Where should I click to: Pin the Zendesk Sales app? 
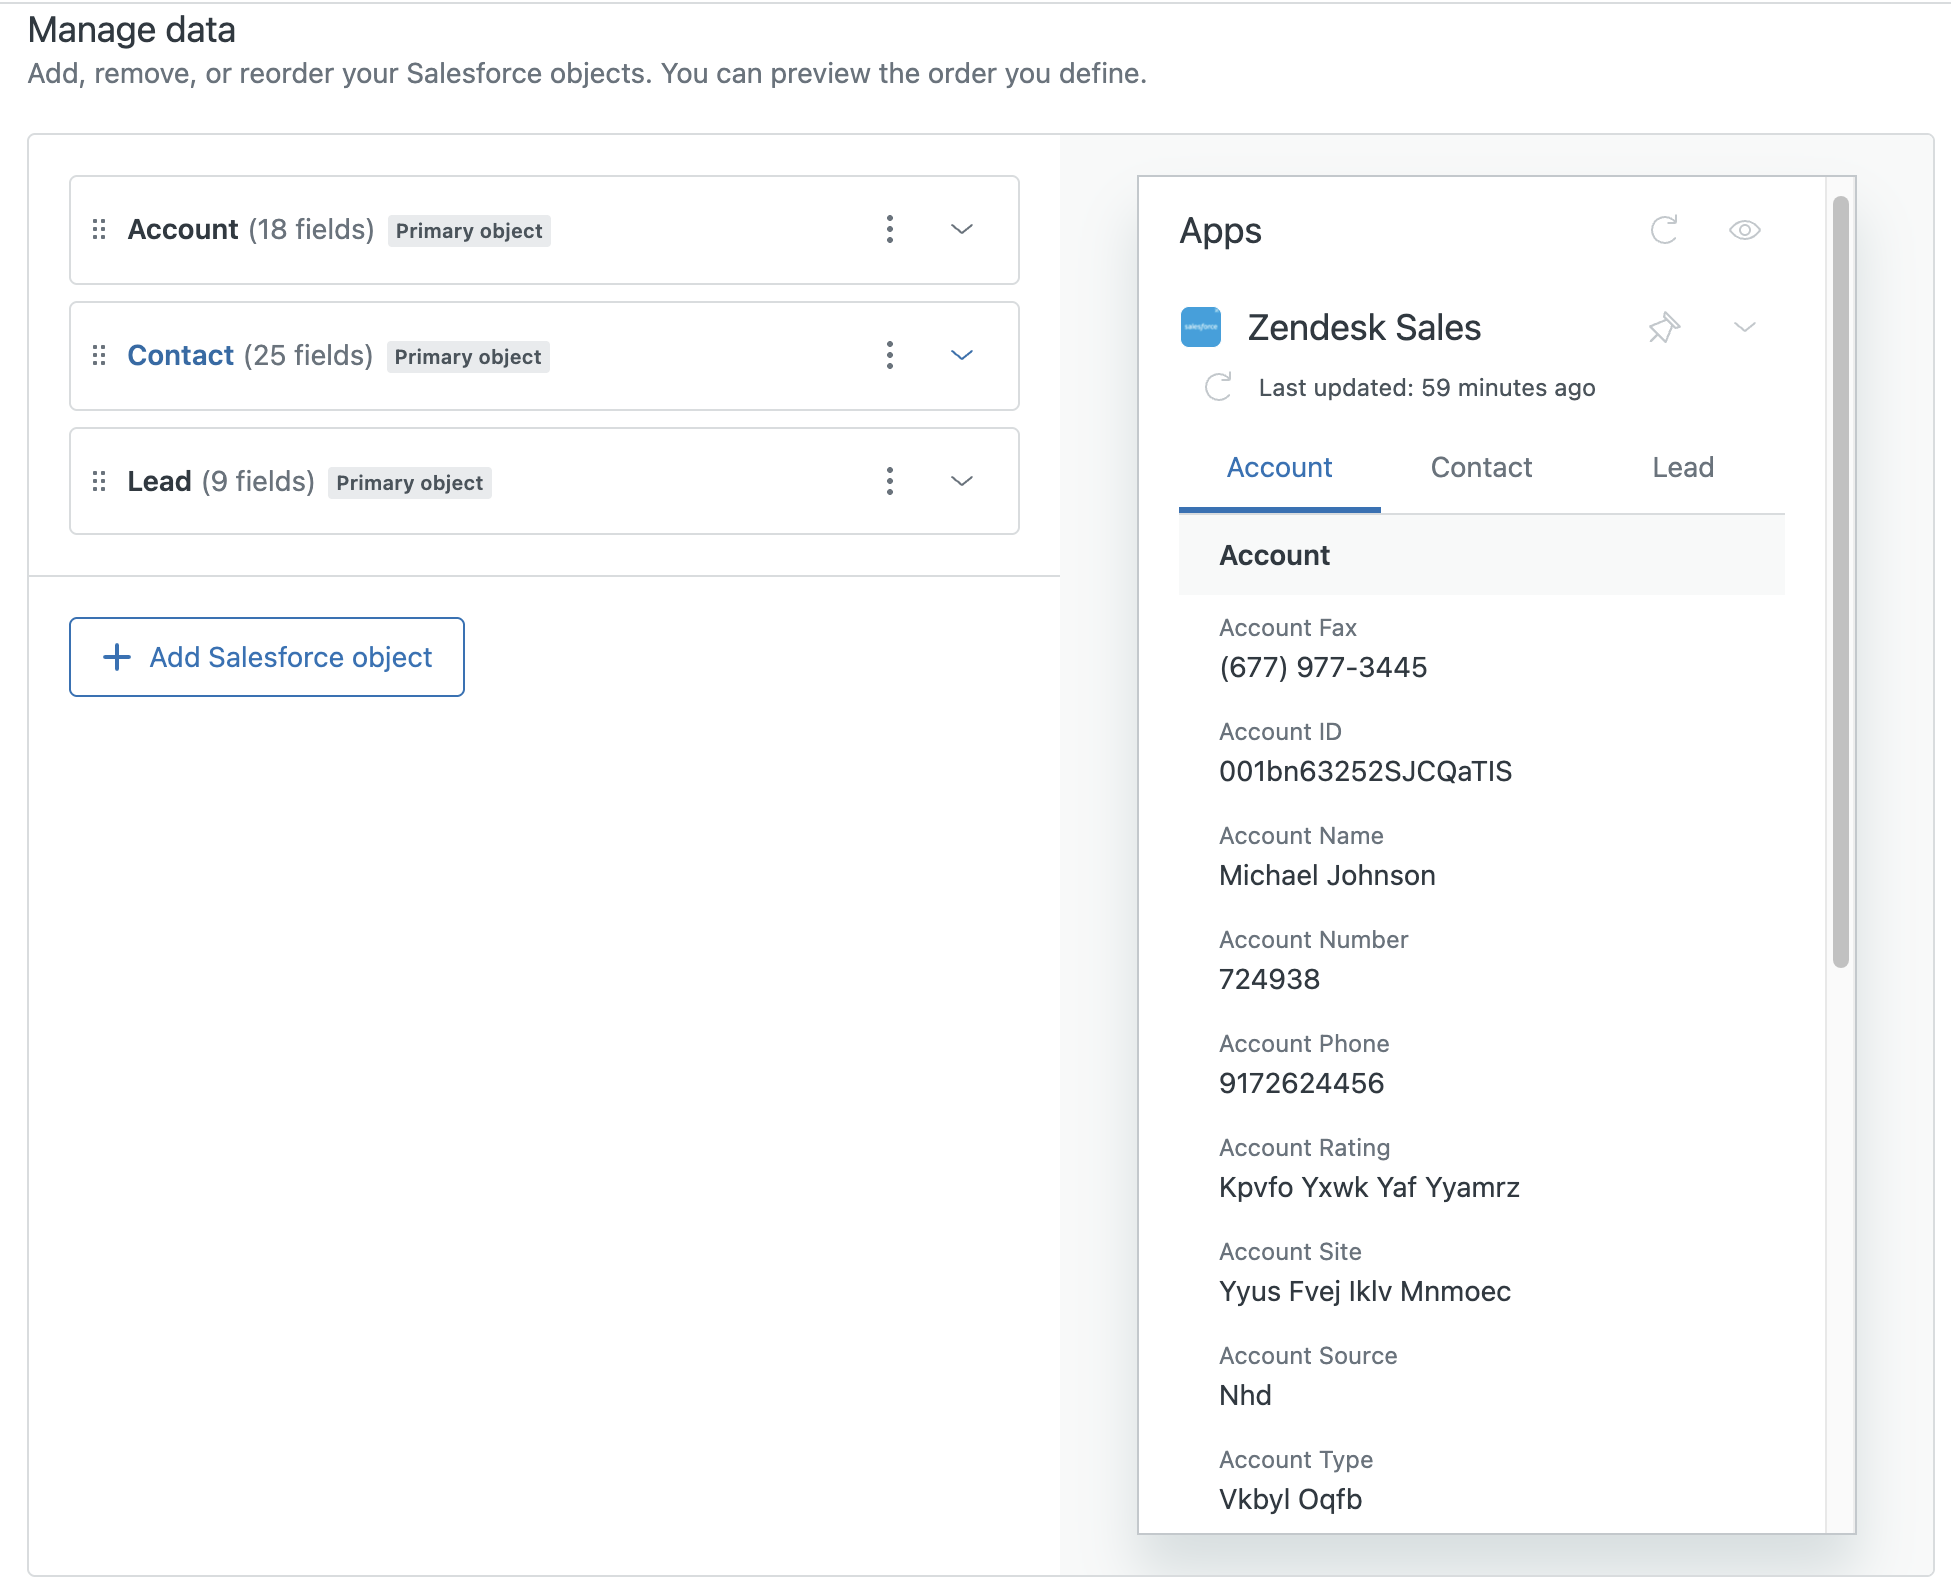pos(1664,328)
